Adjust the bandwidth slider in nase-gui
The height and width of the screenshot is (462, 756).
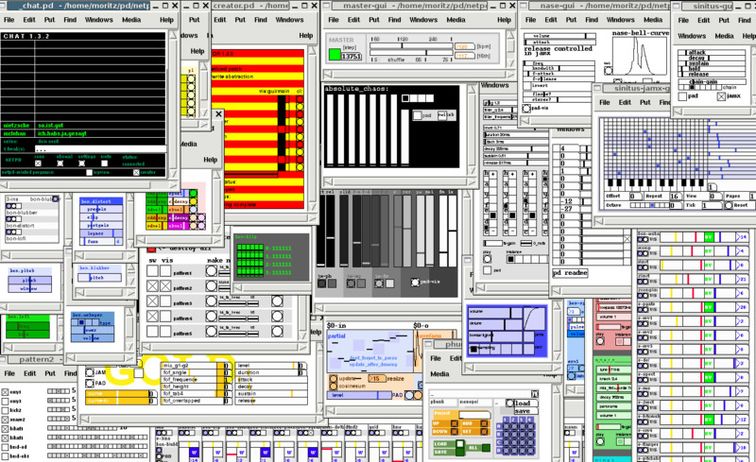pyautogui.click(x=560, y=68)
